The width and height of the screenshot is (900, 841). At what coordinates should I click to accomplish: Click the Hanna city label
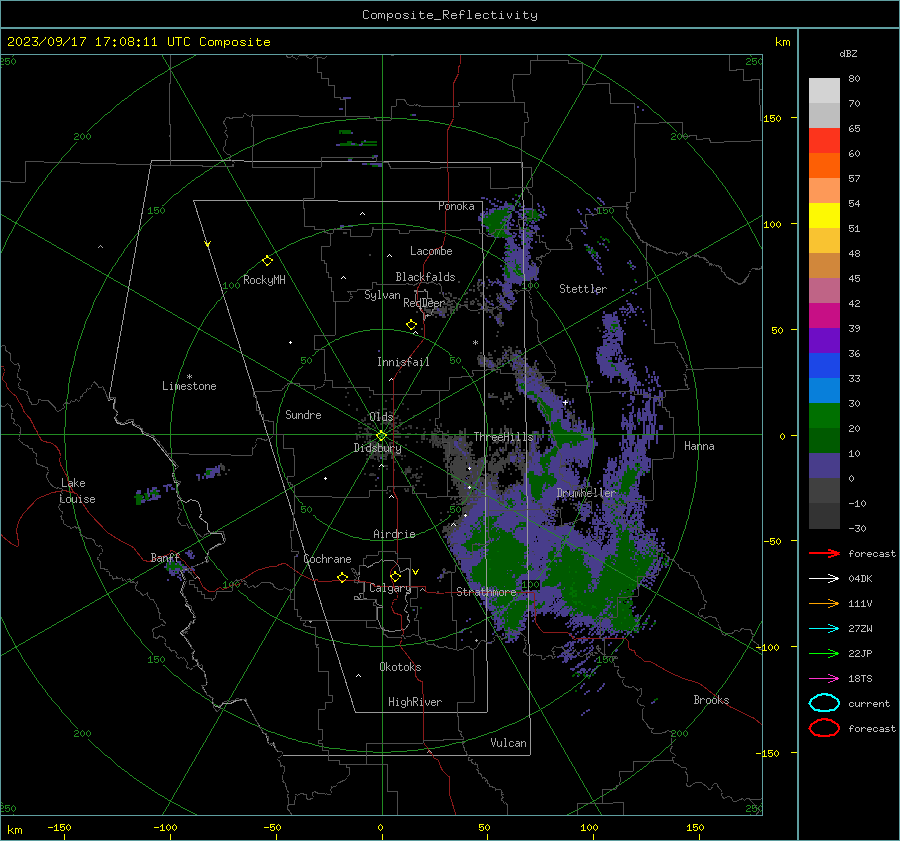point(699,446)
